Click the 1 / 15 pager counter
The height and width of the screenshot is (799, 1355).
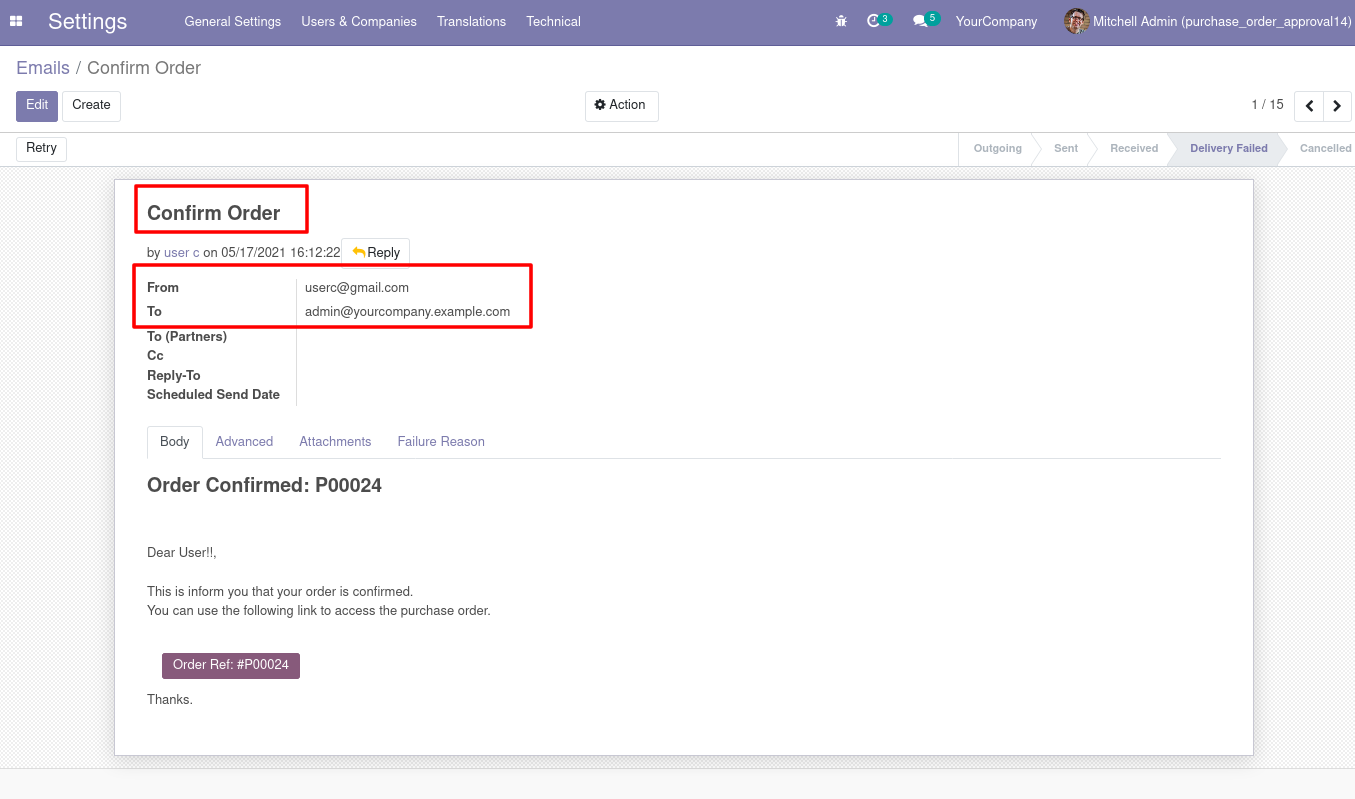coord(1267,105)
